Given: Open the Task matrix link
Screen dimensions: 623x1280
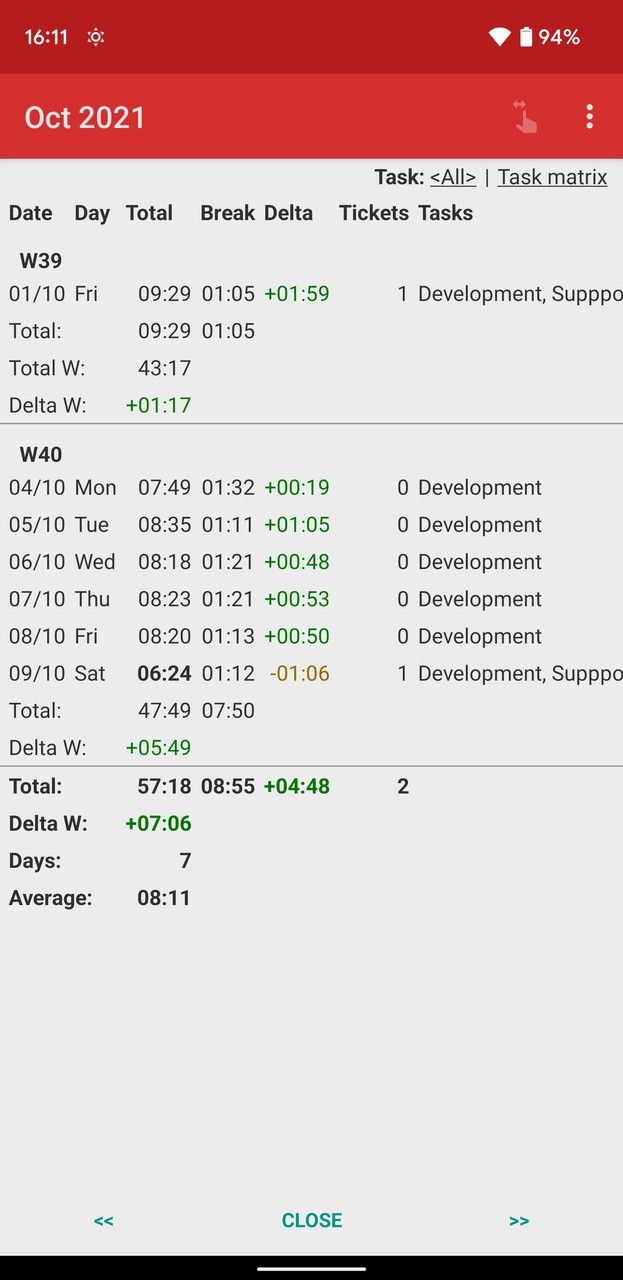Looking at the screenshot, I should (552, 177).
